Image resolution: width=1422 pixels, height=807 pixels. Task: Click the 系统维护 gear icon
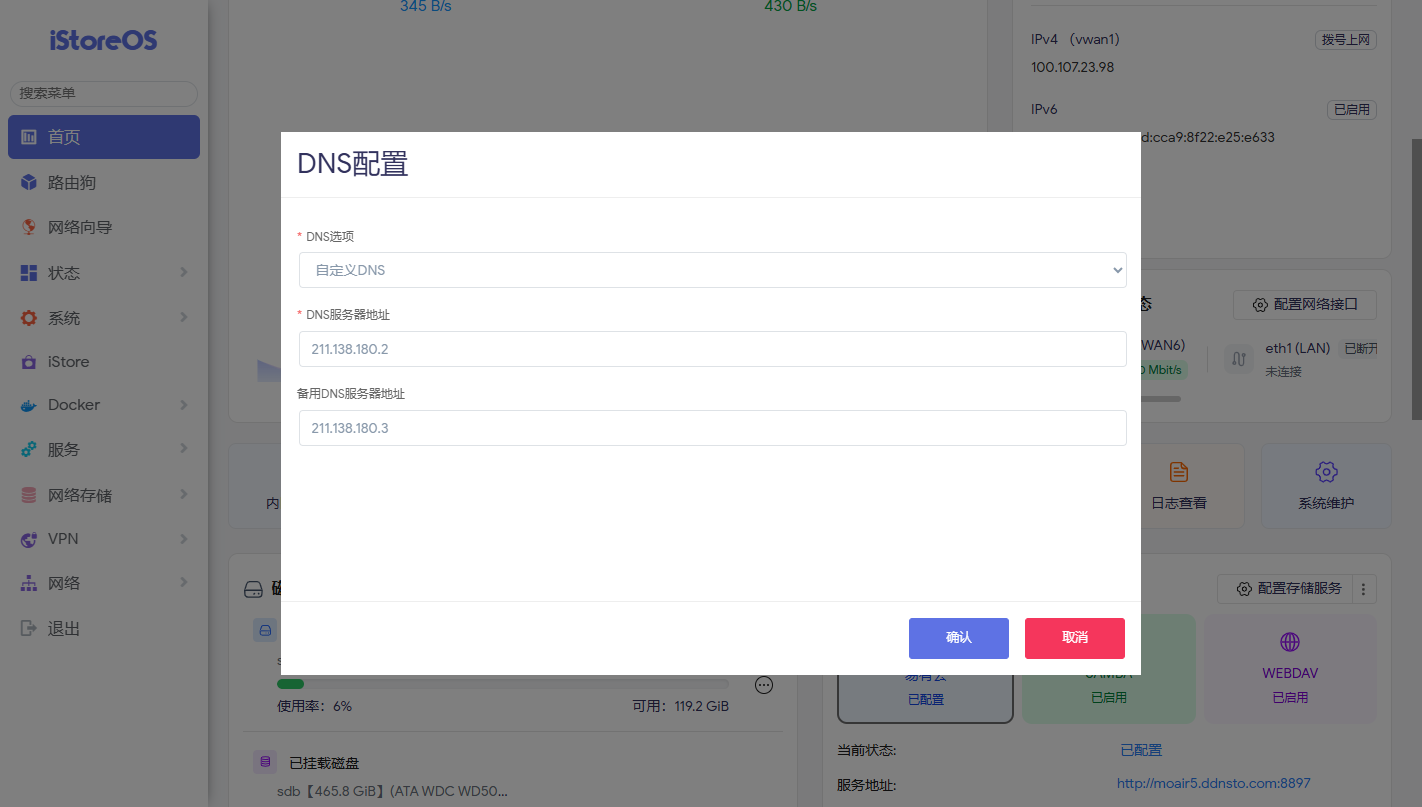pyautogui.click(x=1326, y=472)
